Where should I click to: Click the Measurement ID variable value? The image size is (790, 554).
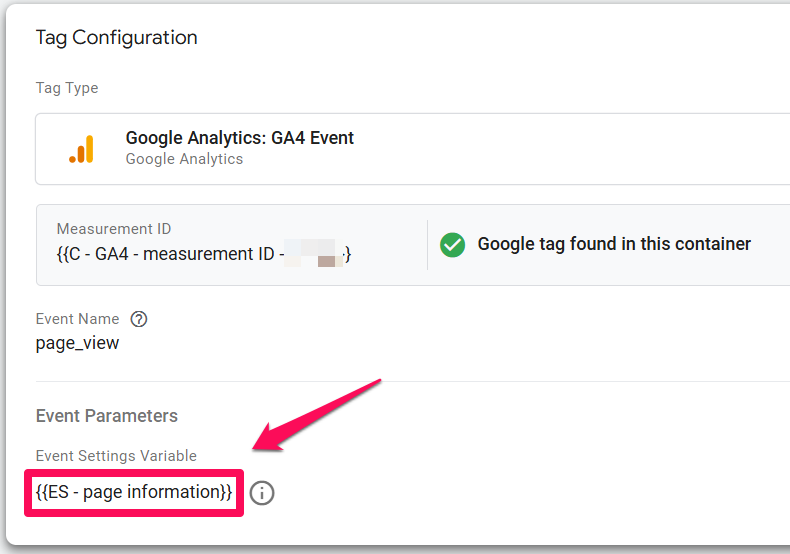tap(204, 254)
